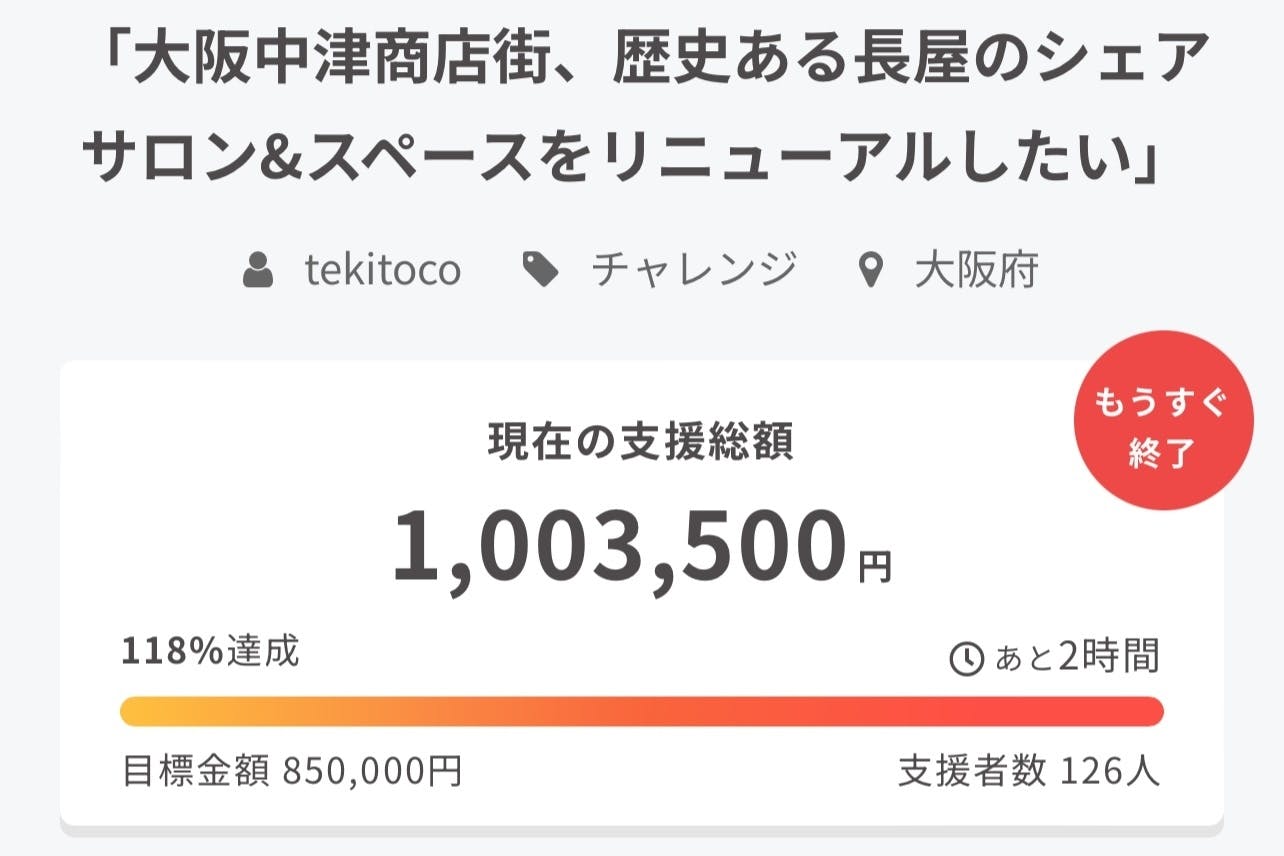Click the location pin icon

pyautogui.click(x=872, y=270)
